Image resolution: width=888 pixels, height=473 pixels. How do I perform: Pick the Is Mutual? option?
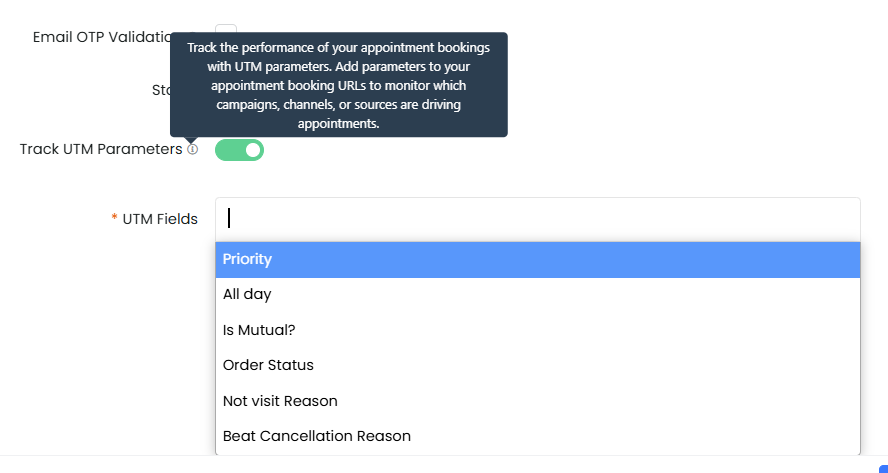537,330
